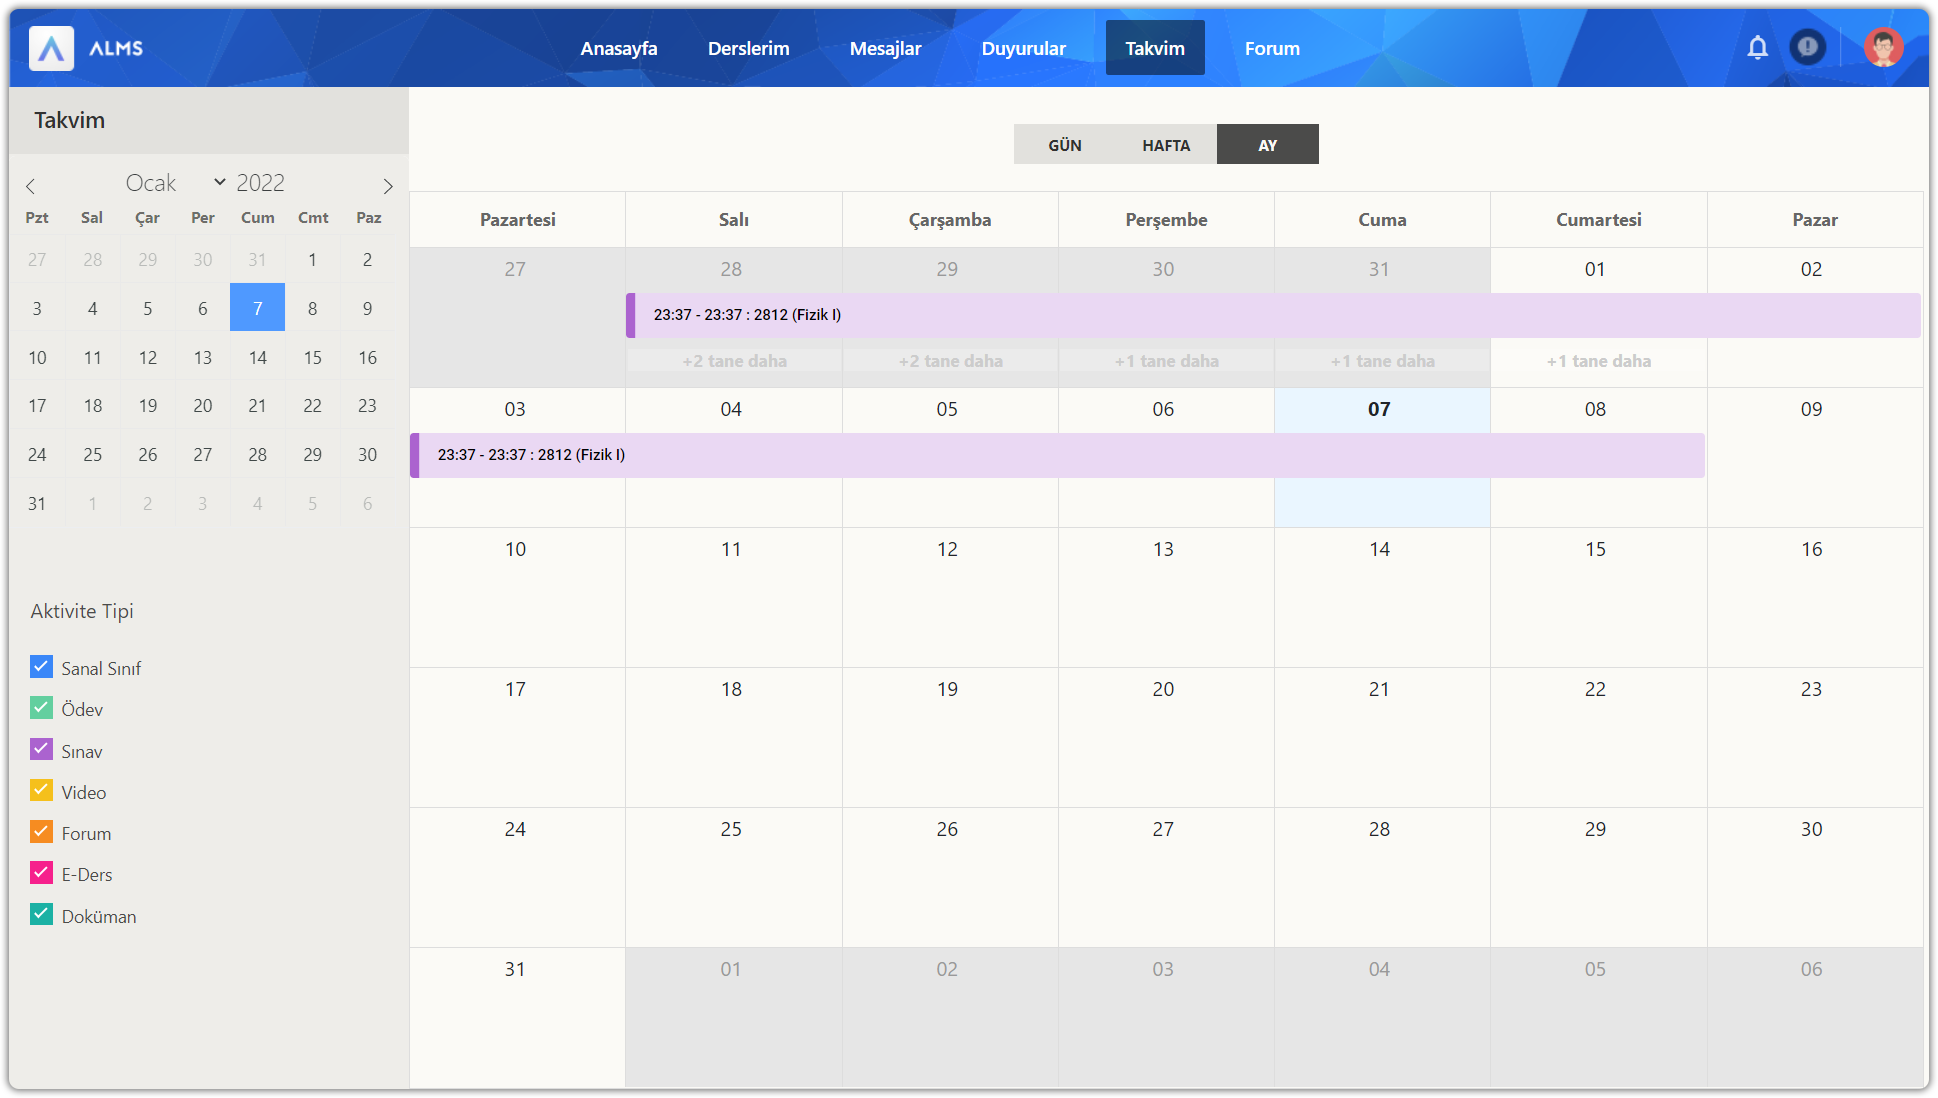
Task: Go to previous month with left arrow
Action: (x=31, y=186)
